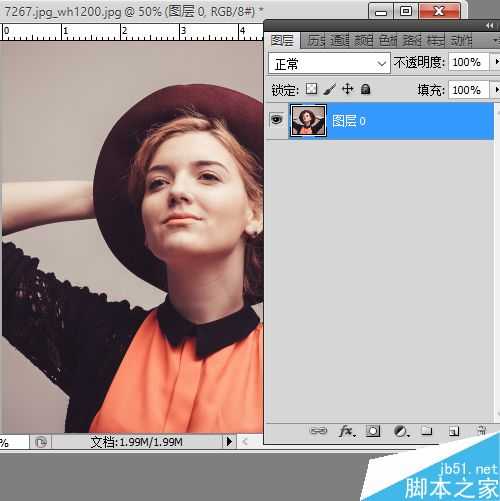The image size is (500, 501).
Task: Select the 图层 0 layer thumbnail
Action: (308, 120)
